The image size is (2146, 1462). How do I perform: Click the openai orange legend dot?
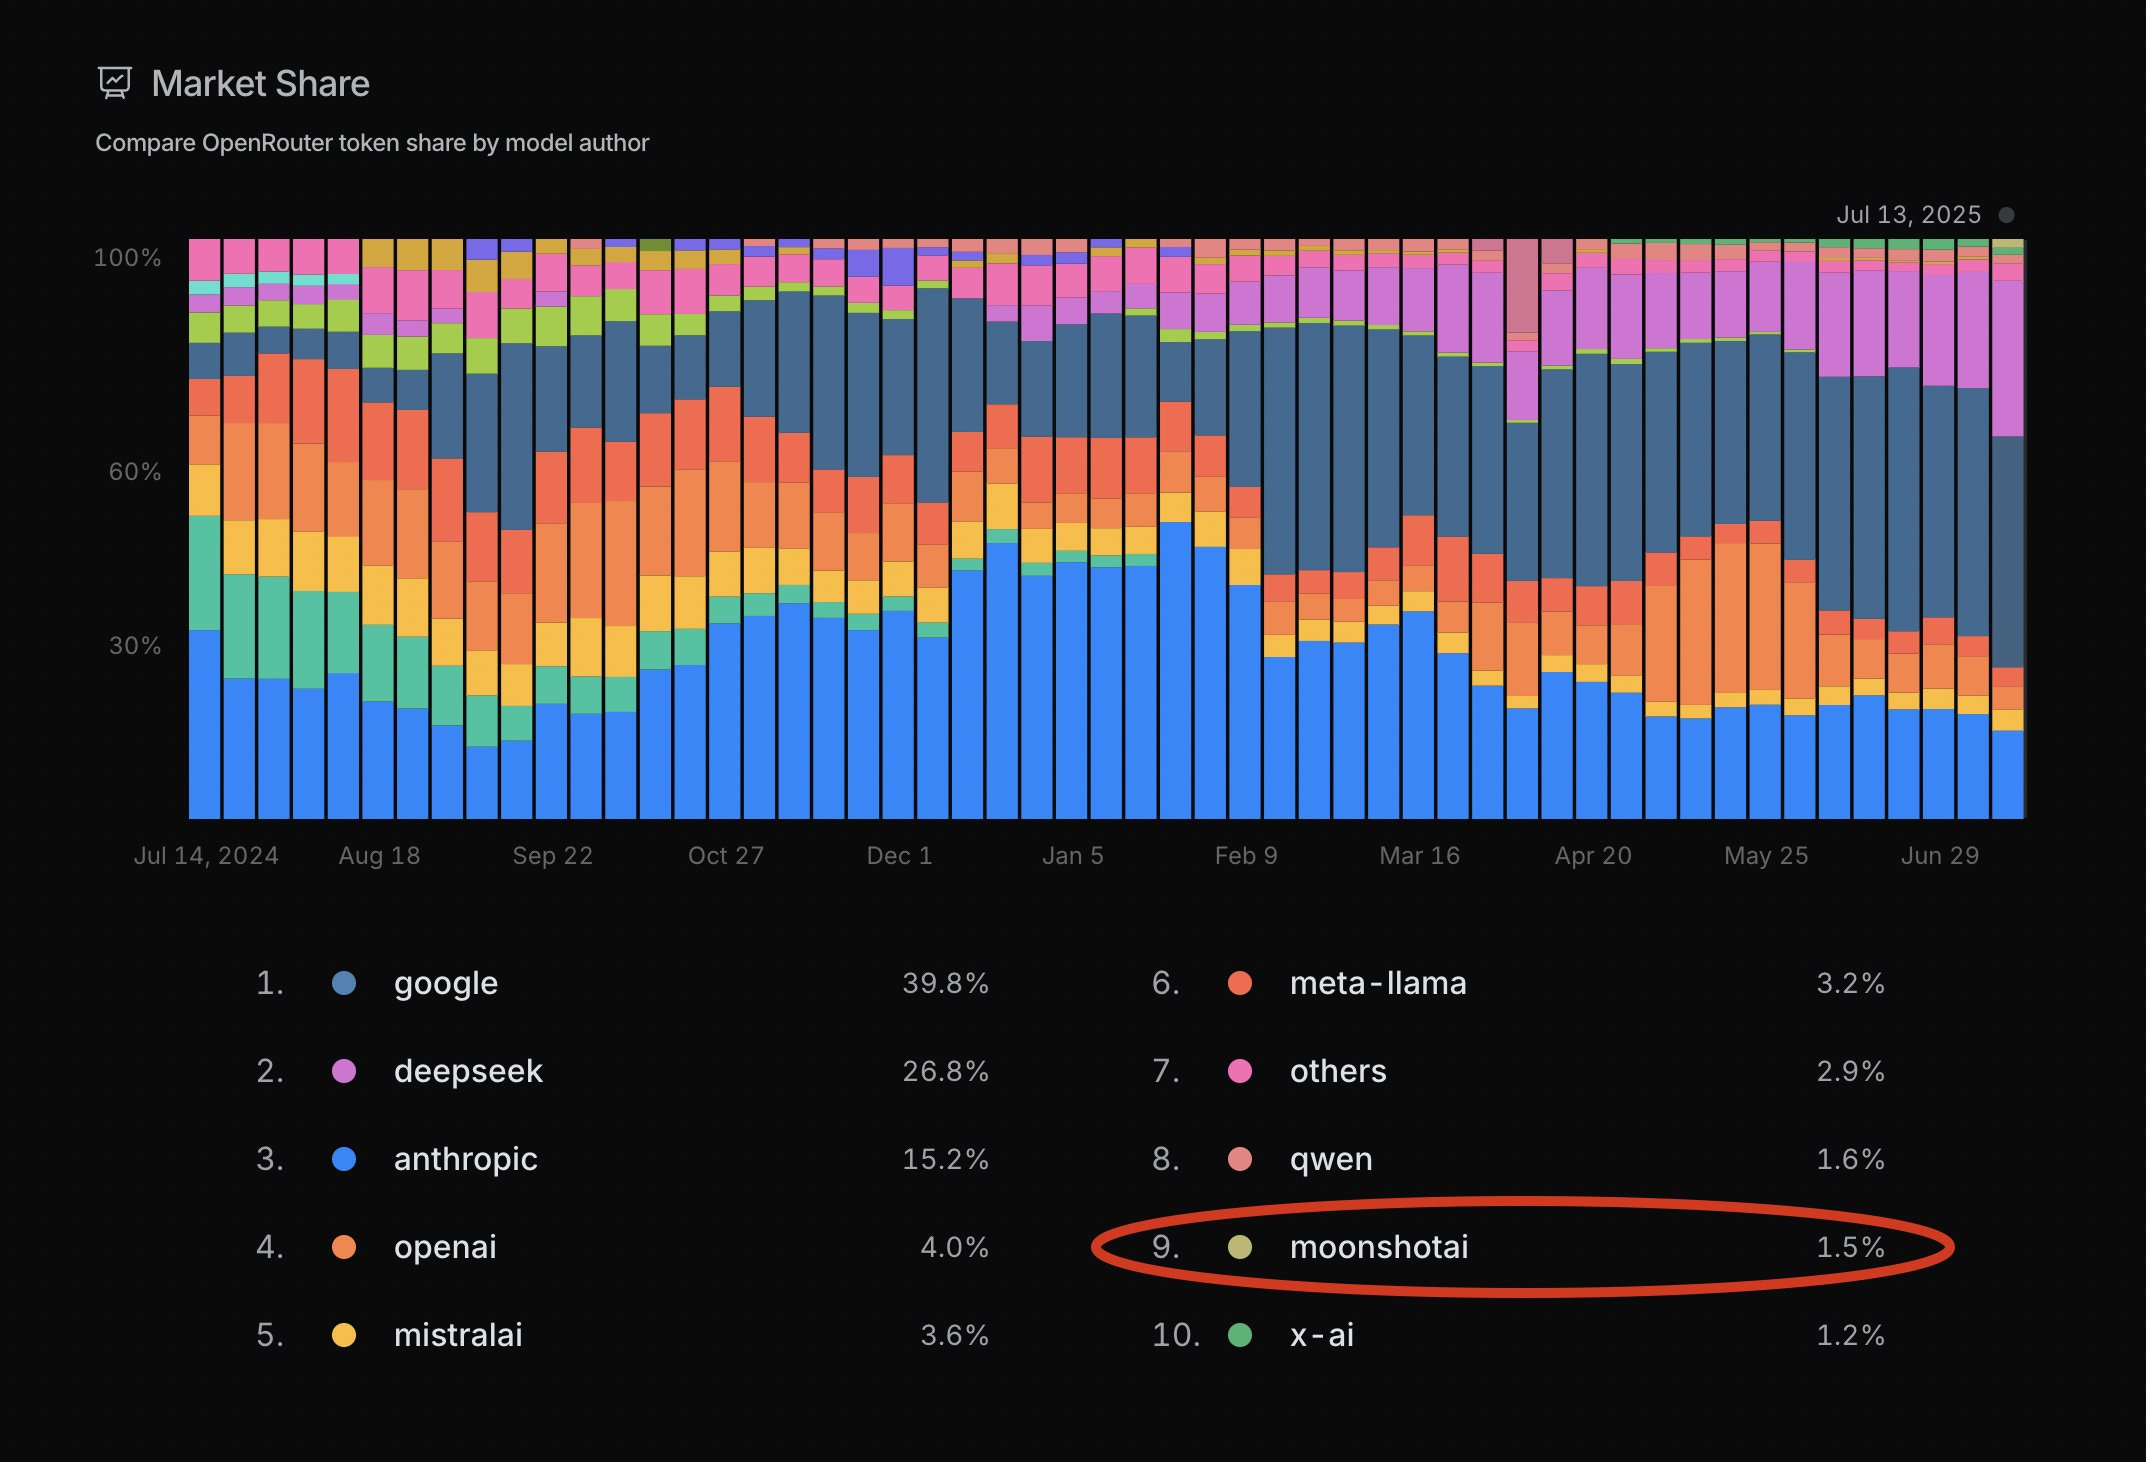click(x=344, y=1247)
